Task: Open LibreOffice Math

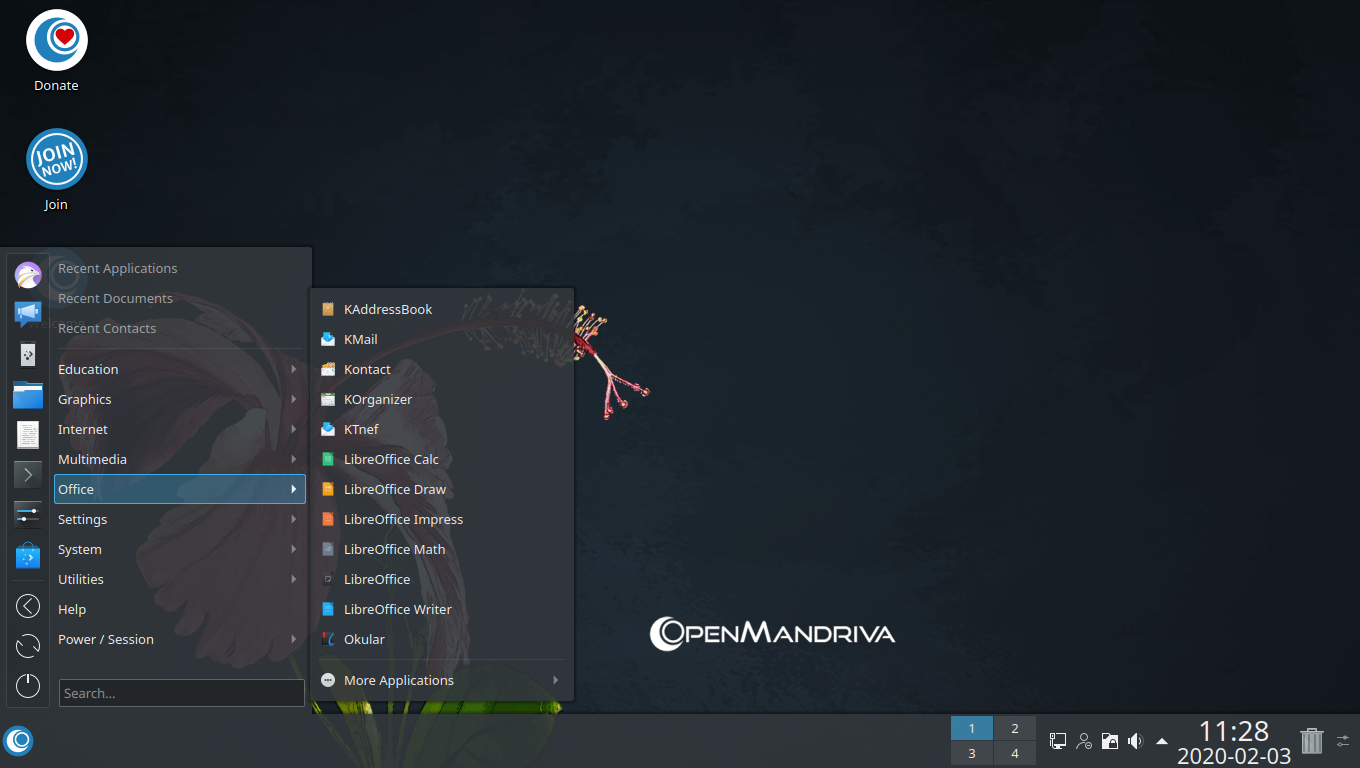Action: coord(442,549)
